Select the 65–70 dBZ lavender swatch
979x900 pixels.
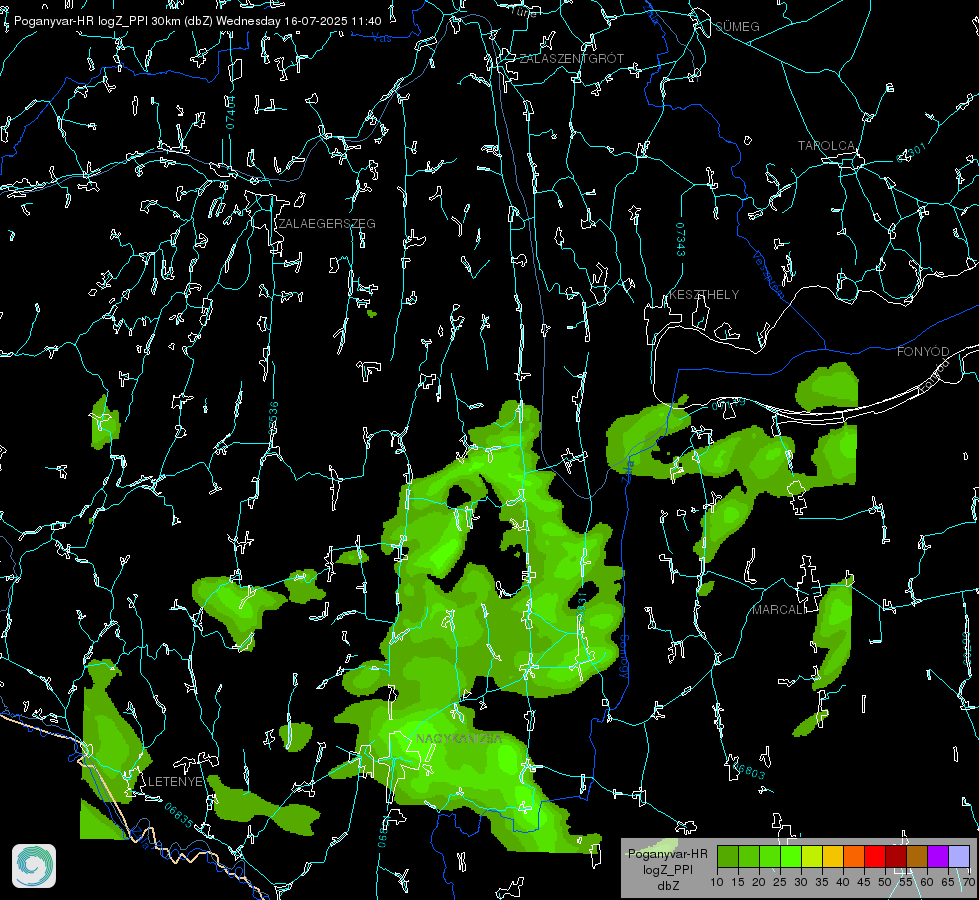tap(959, 856)
